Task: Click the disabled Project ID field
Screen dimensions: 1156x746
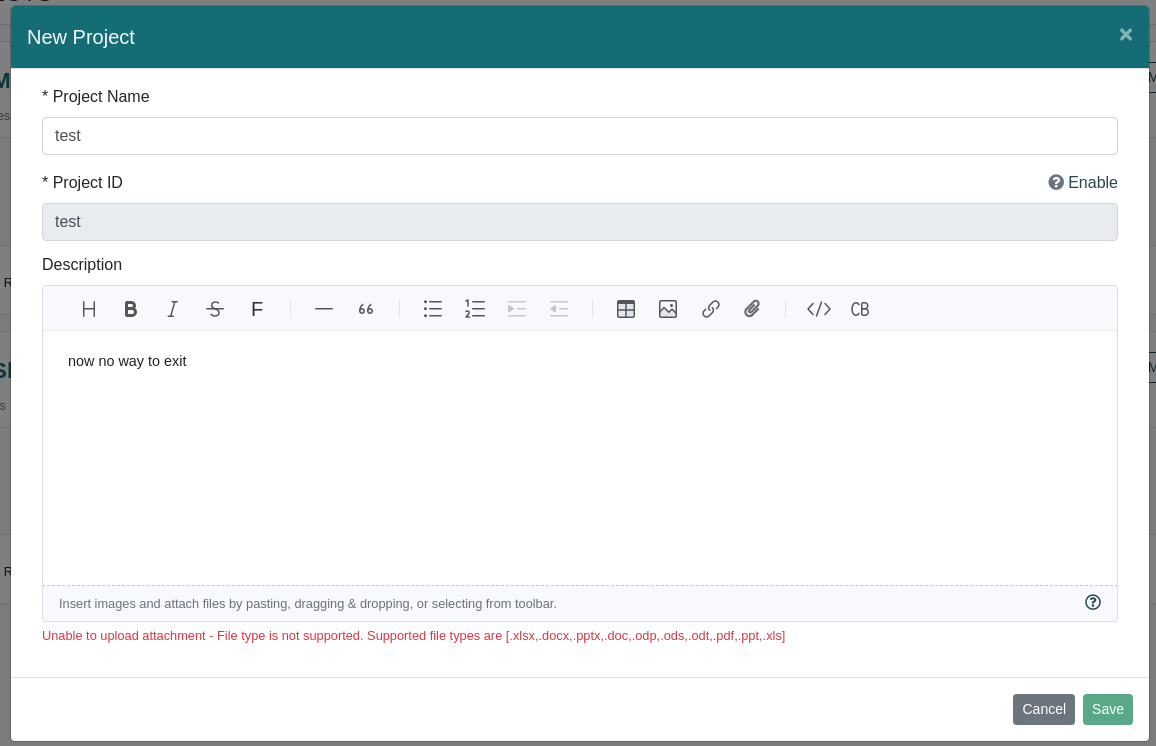Action: pyautogui.click(x=579, y=222)
